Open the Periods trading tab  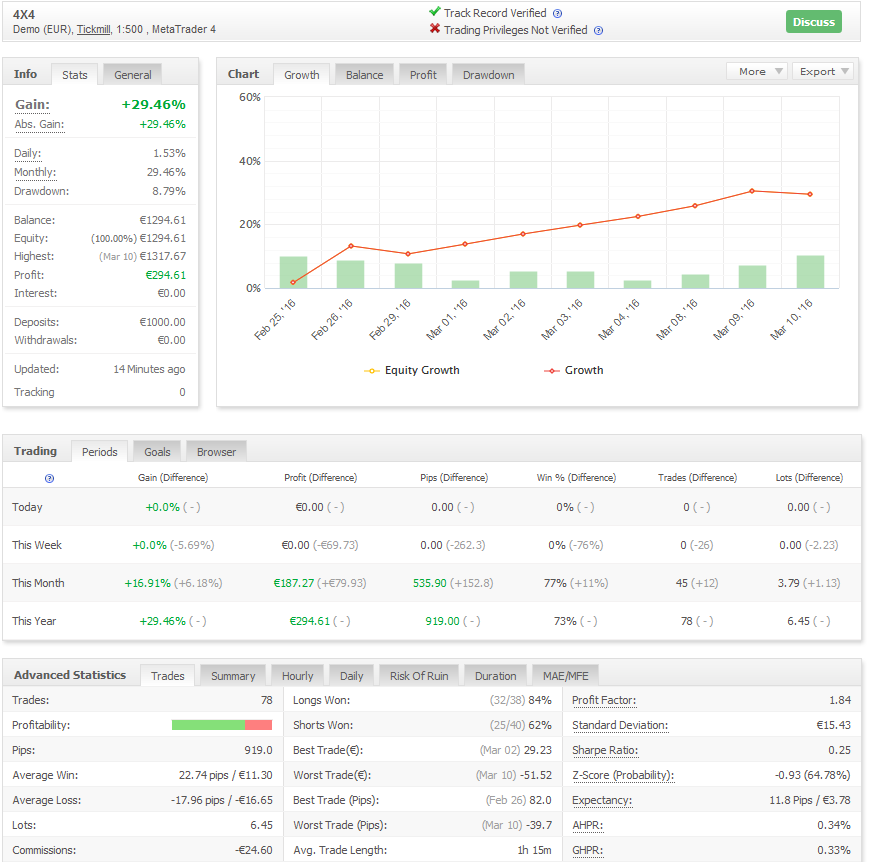tap(100, 452)
